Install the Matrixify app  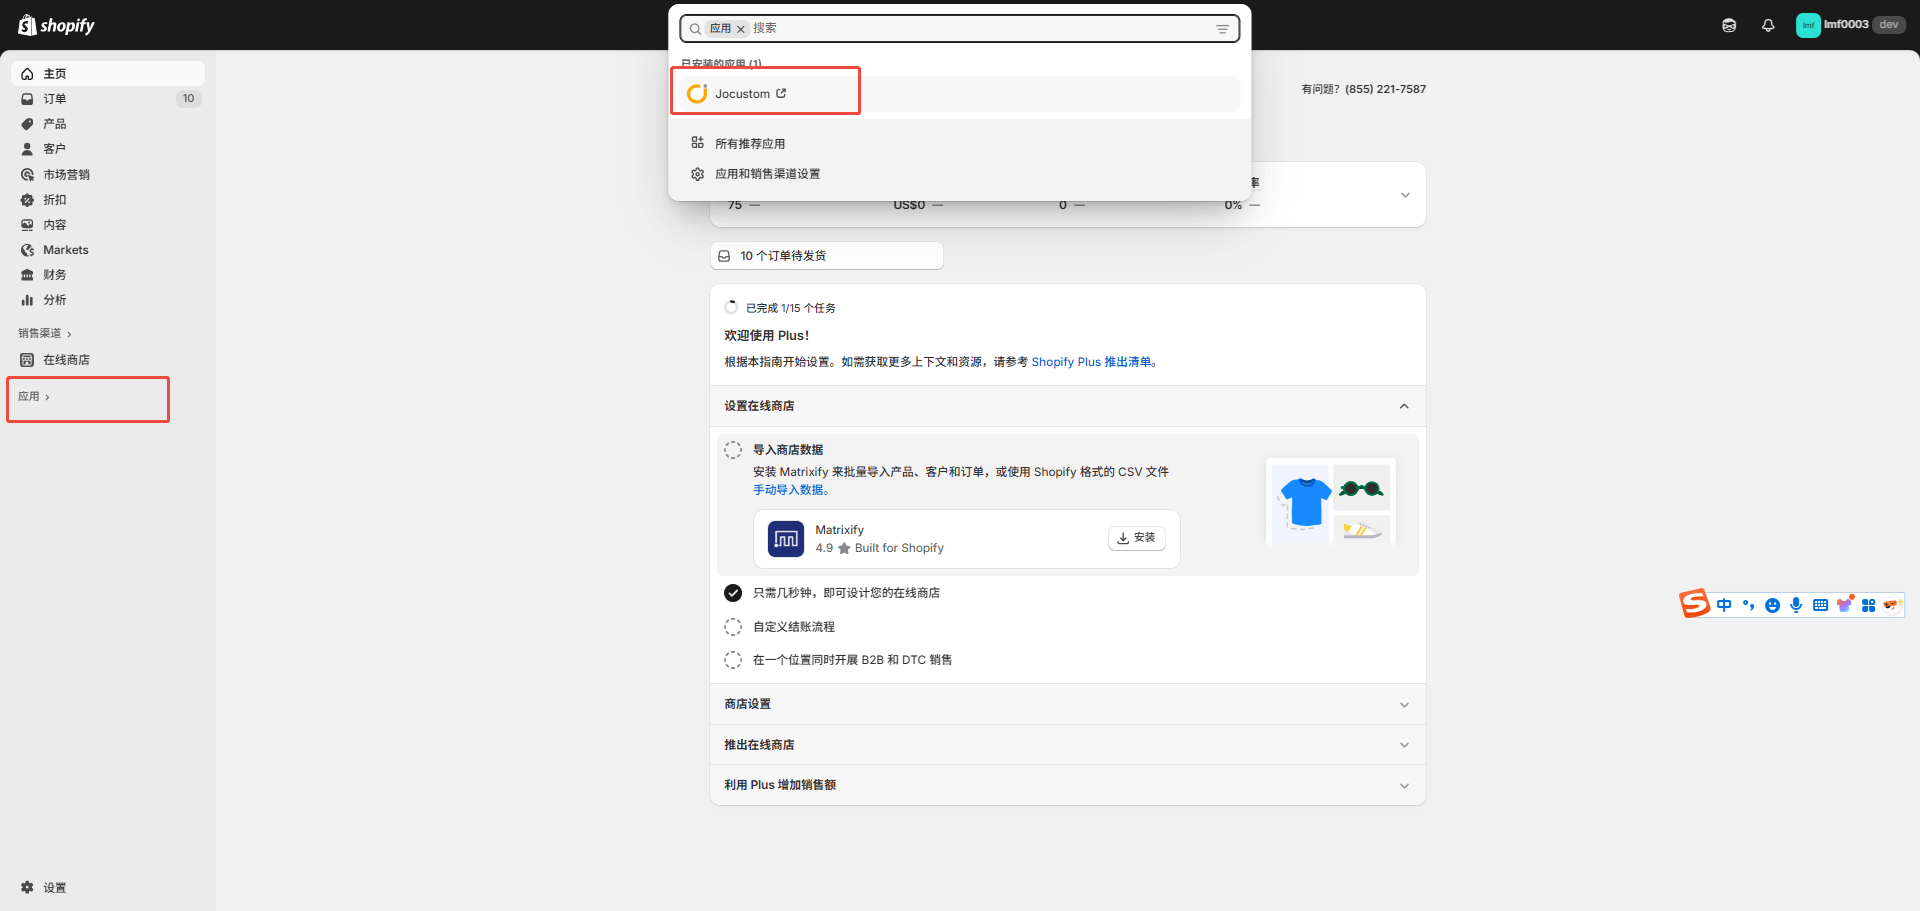1136,538
